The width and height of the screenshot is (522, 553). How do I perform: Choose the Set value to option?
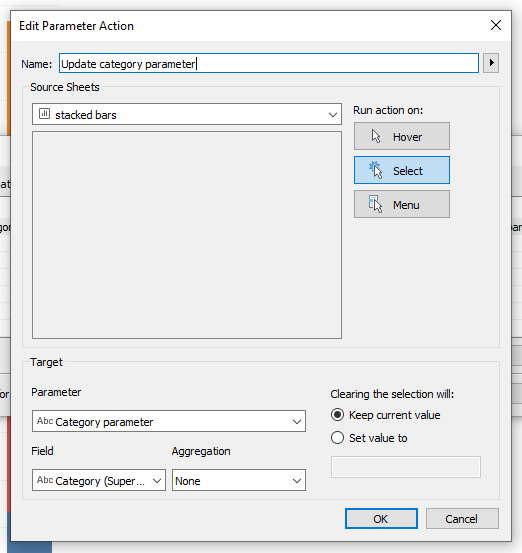pyautogui.click(x=337, y=438)
